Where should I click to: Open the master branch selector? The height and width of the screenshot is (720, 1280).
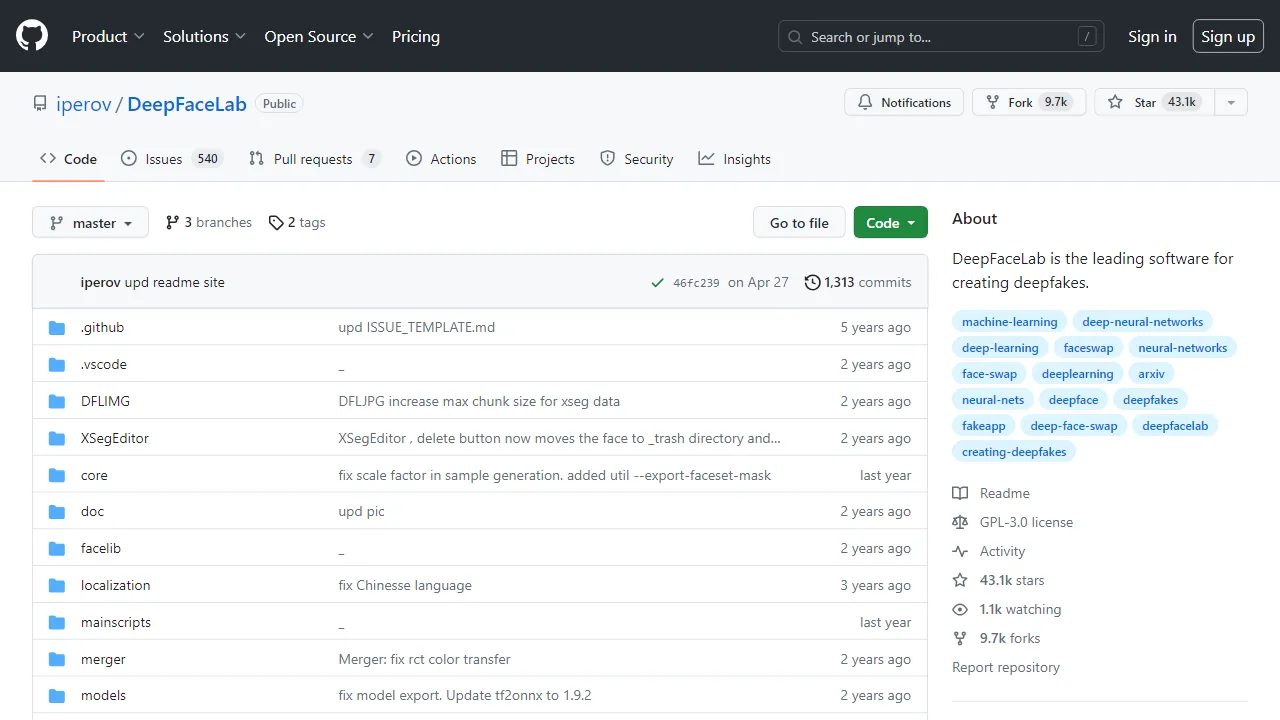pyautogui.click(x=90, y=223)
